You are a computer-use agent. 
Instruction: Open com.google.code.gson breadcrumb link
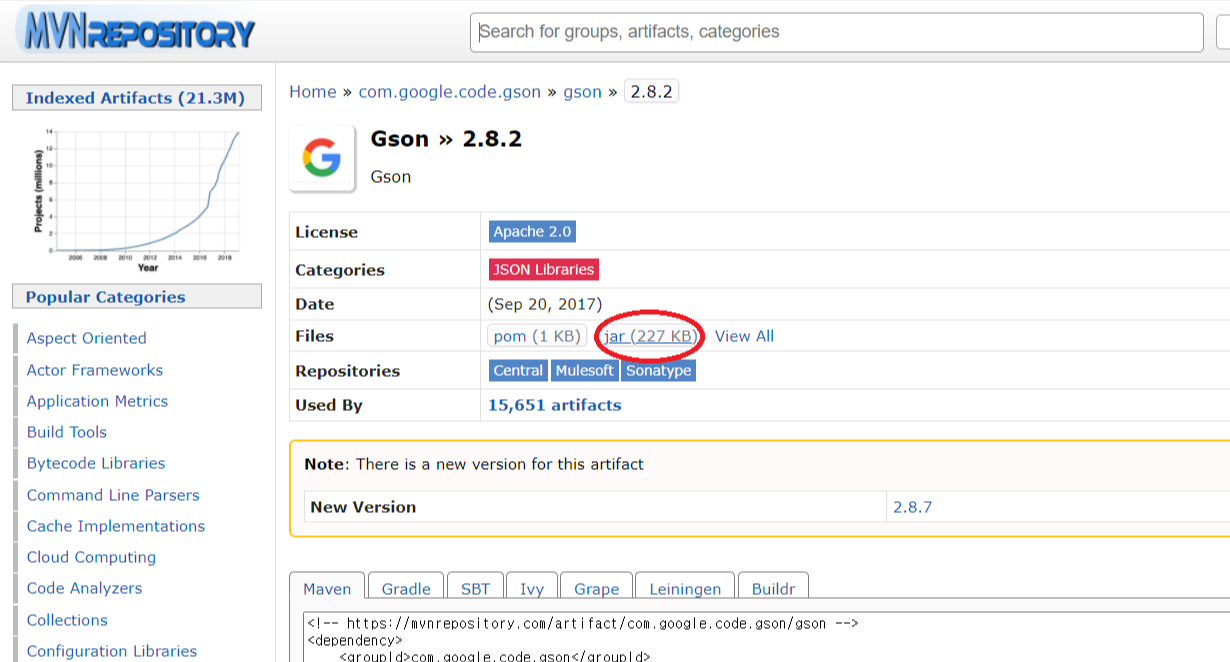450,92
